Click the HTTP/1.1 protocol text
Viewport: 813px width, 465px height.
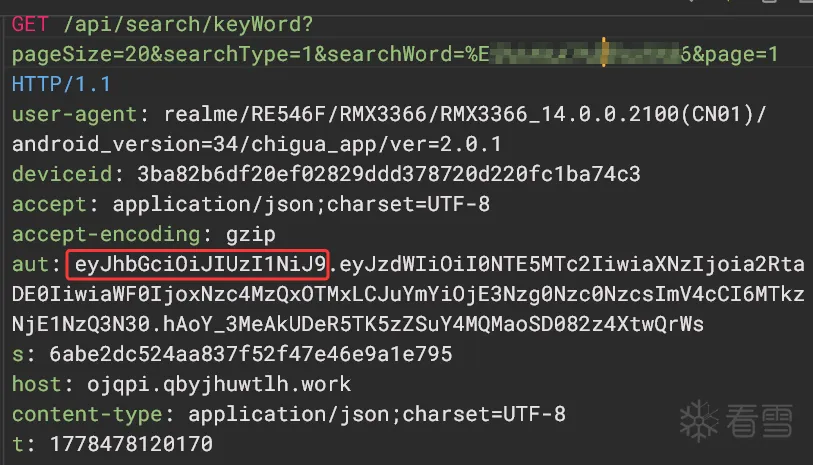click(61, 84)
